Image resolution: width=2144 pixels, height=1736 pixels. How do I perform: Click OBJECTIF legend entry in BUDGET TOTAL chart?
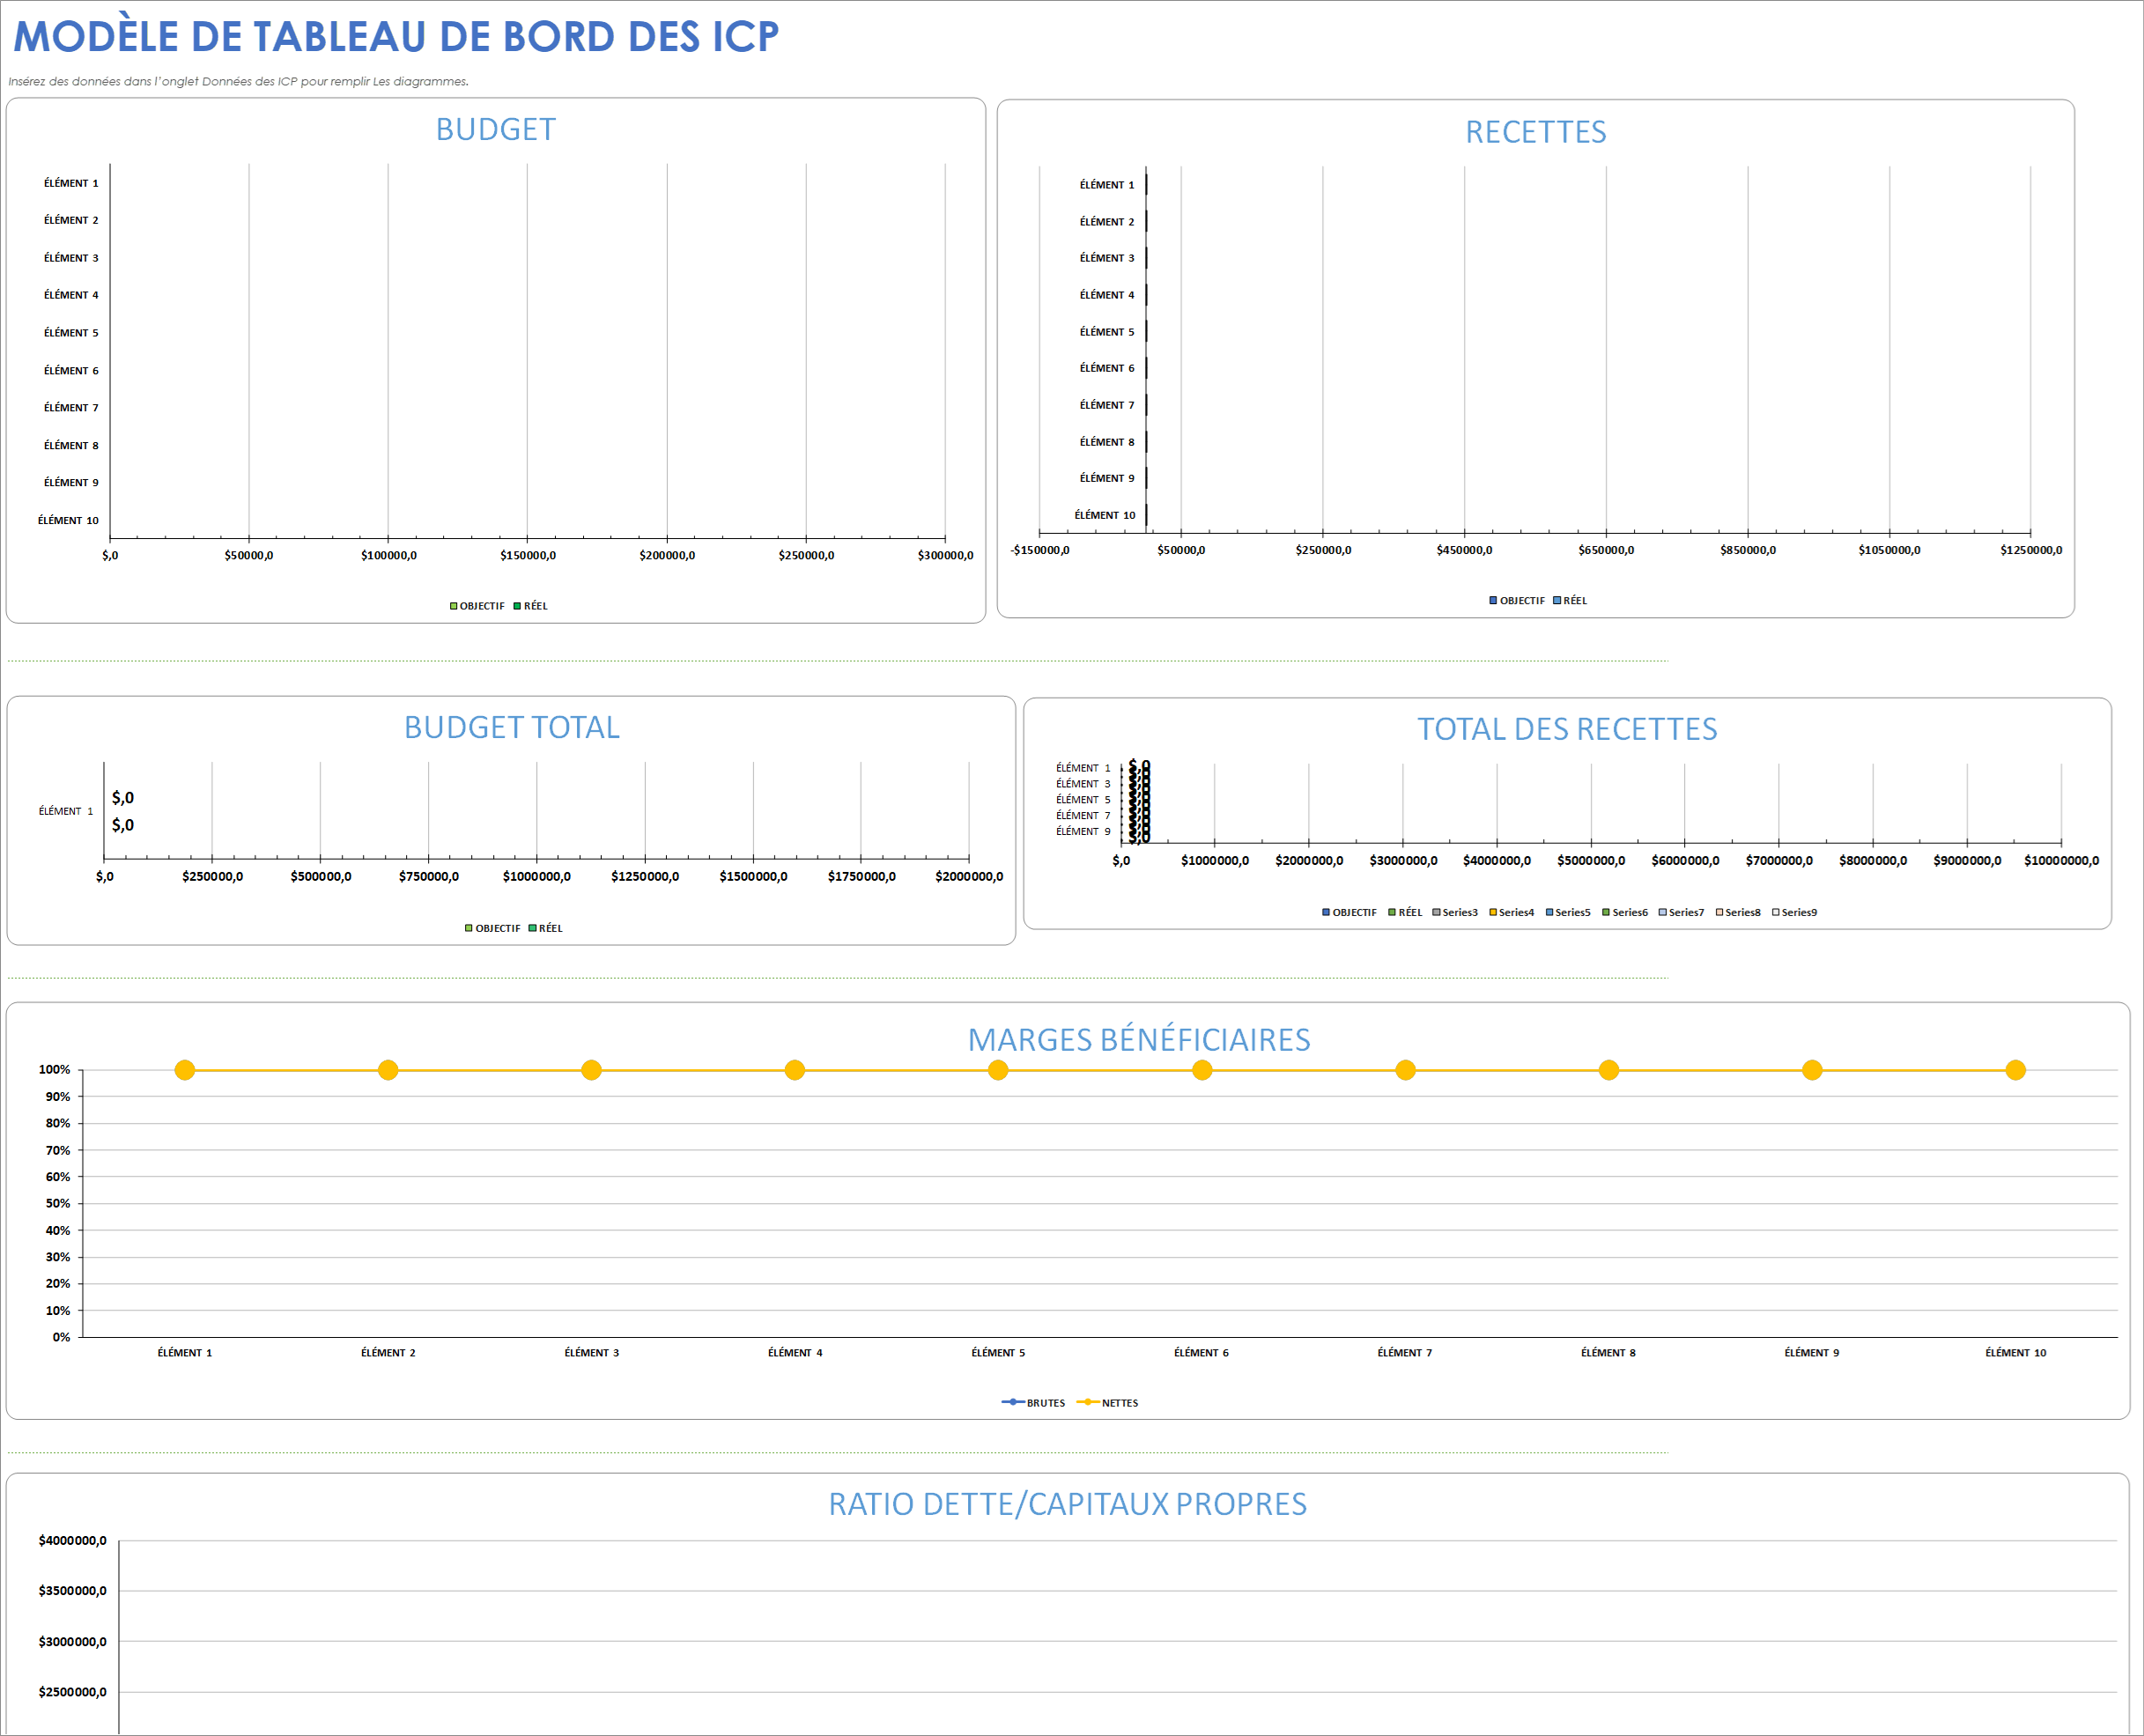click(493, 929)
